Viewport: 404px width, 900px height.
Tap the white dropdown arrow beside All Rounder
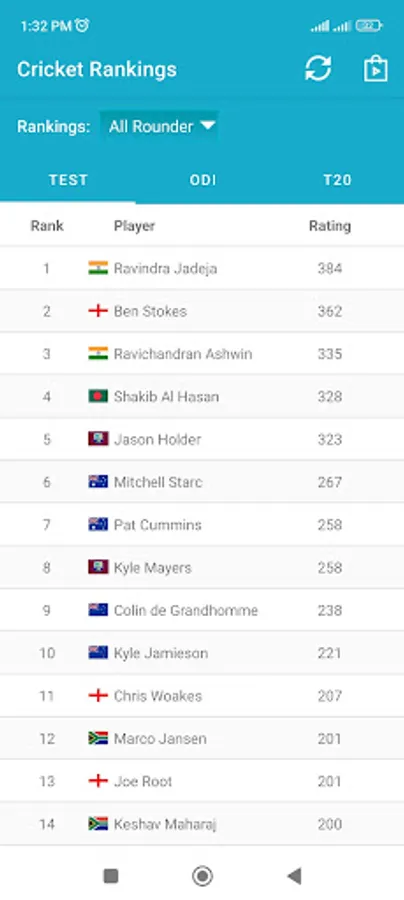[207, 126]
